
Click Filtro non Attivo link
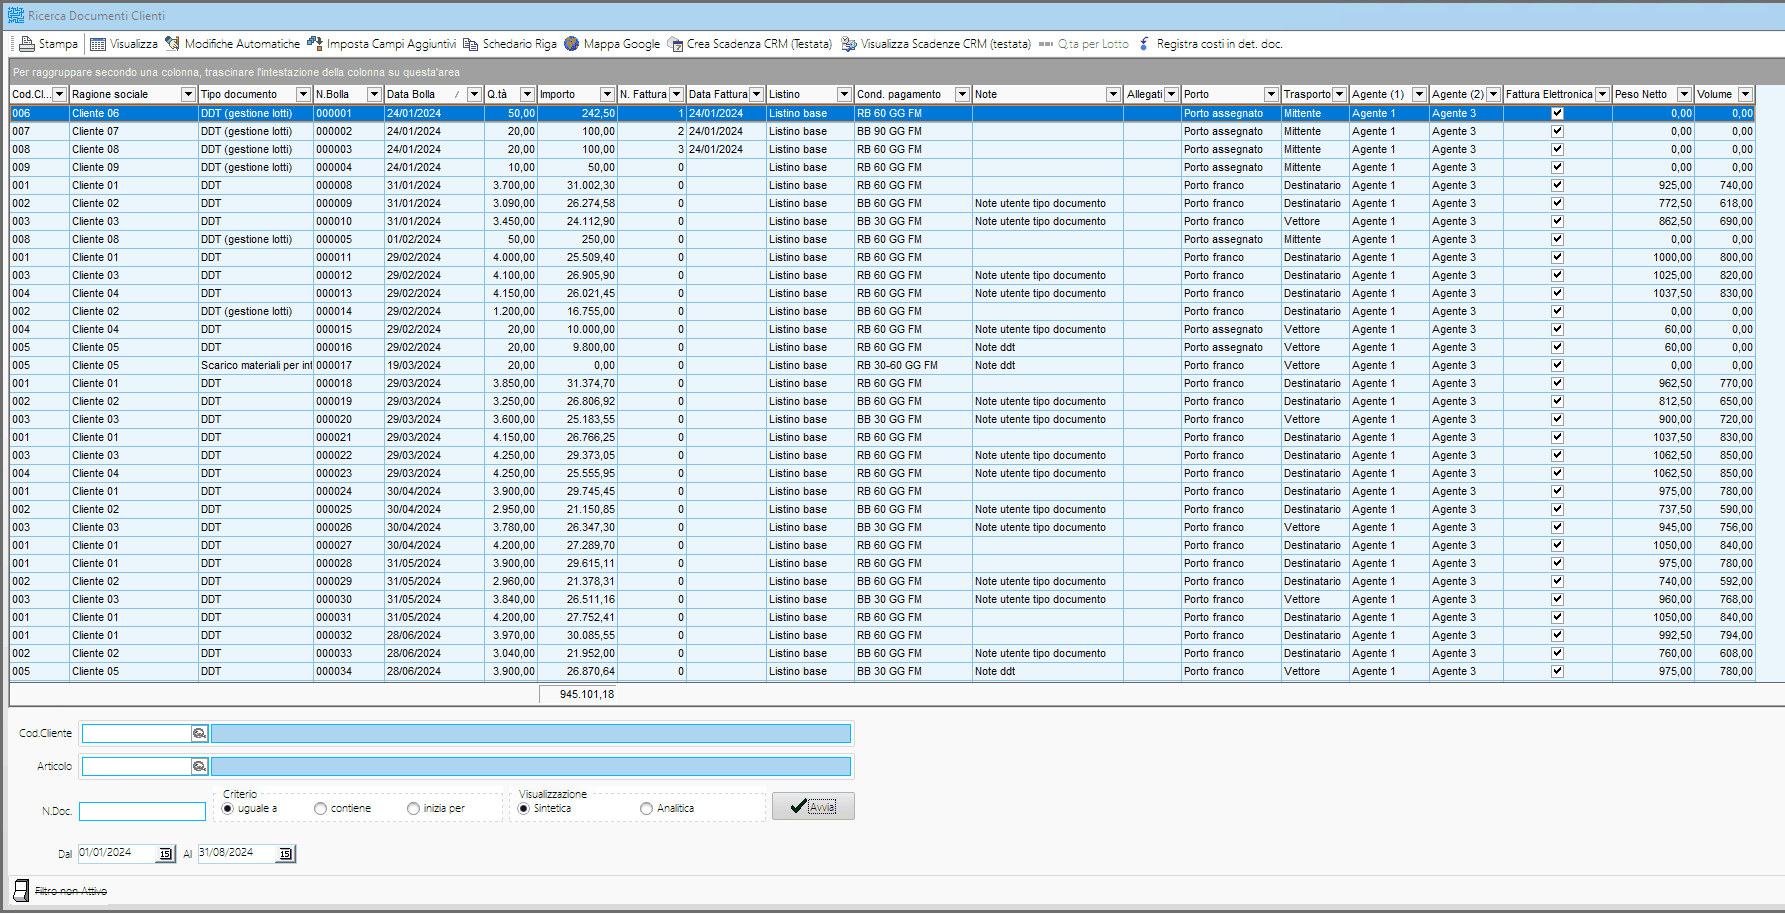71,891
